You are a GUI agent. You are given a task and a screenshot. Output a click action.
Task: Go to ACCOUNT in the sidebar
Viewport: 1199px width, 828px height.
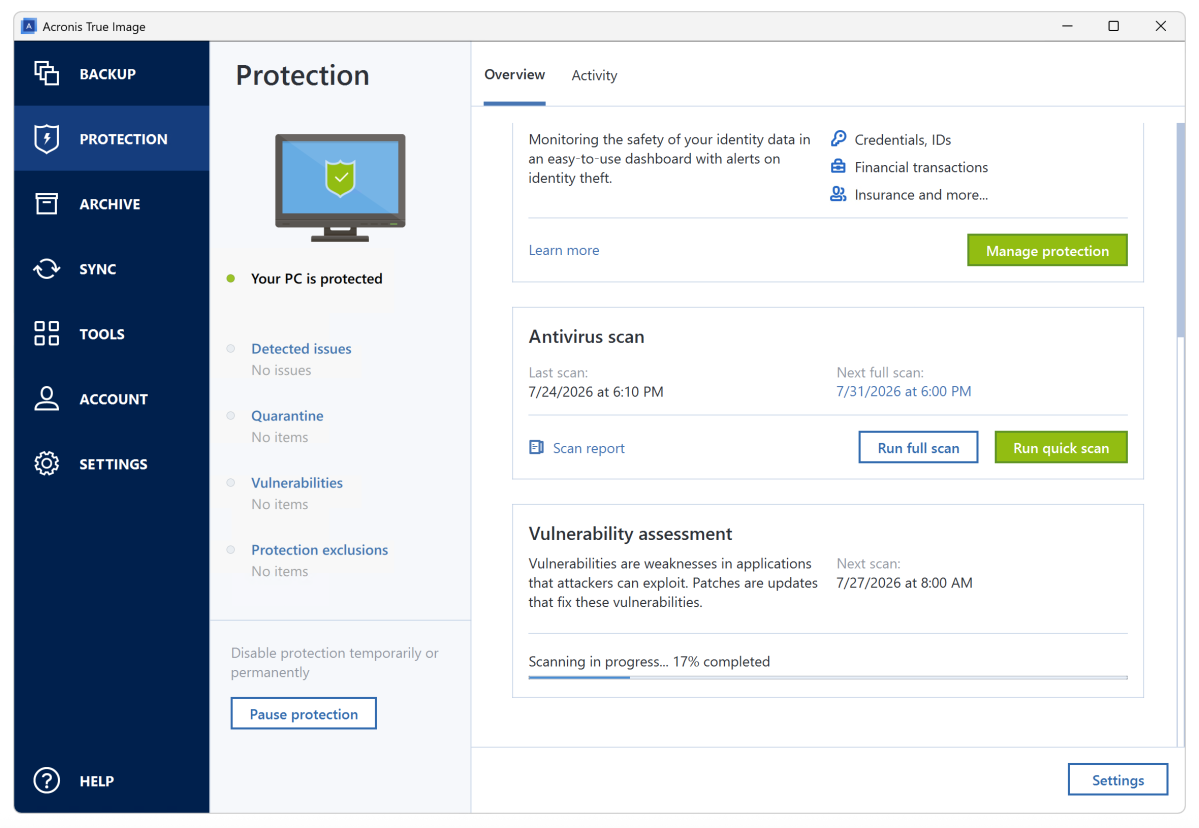(x=112, y=398)
